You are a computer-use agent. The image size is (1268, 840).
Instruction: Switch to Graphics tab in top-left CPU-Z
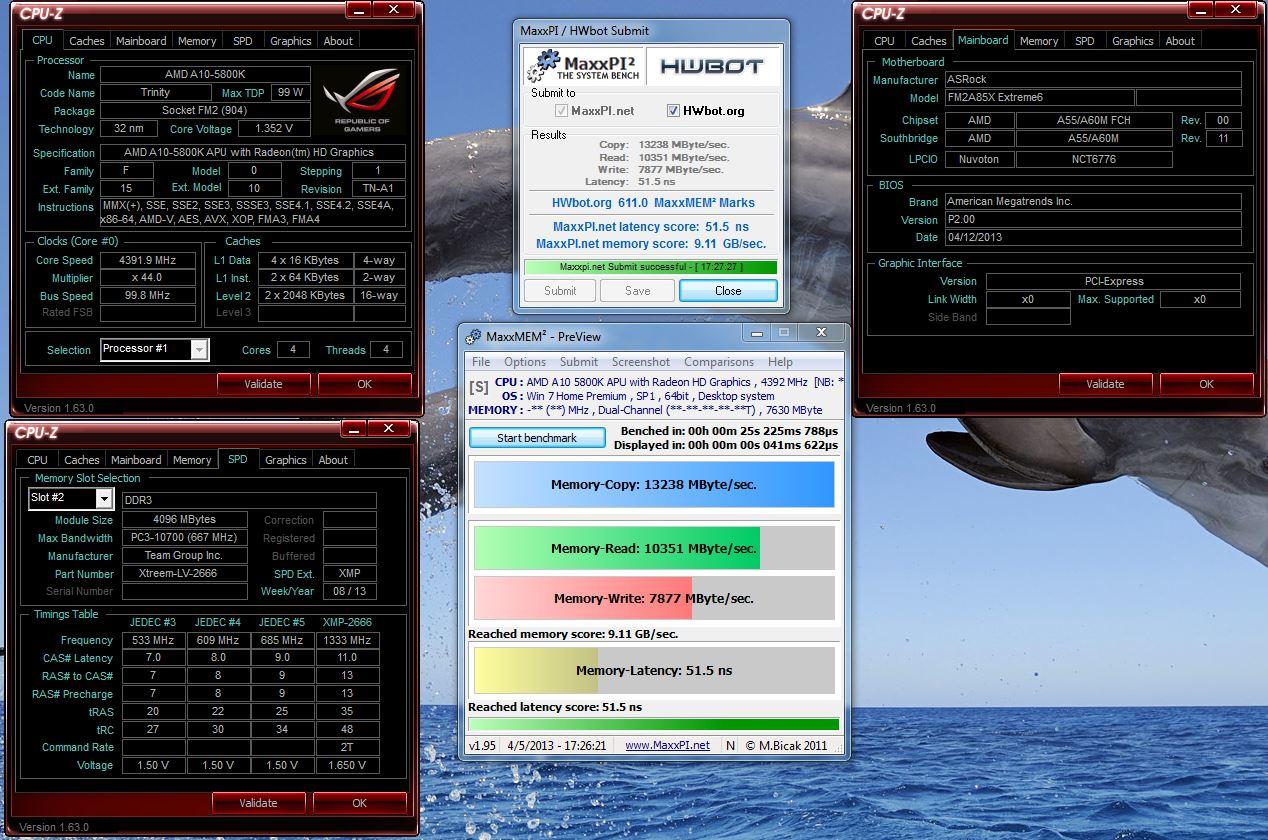pos(291,41)
